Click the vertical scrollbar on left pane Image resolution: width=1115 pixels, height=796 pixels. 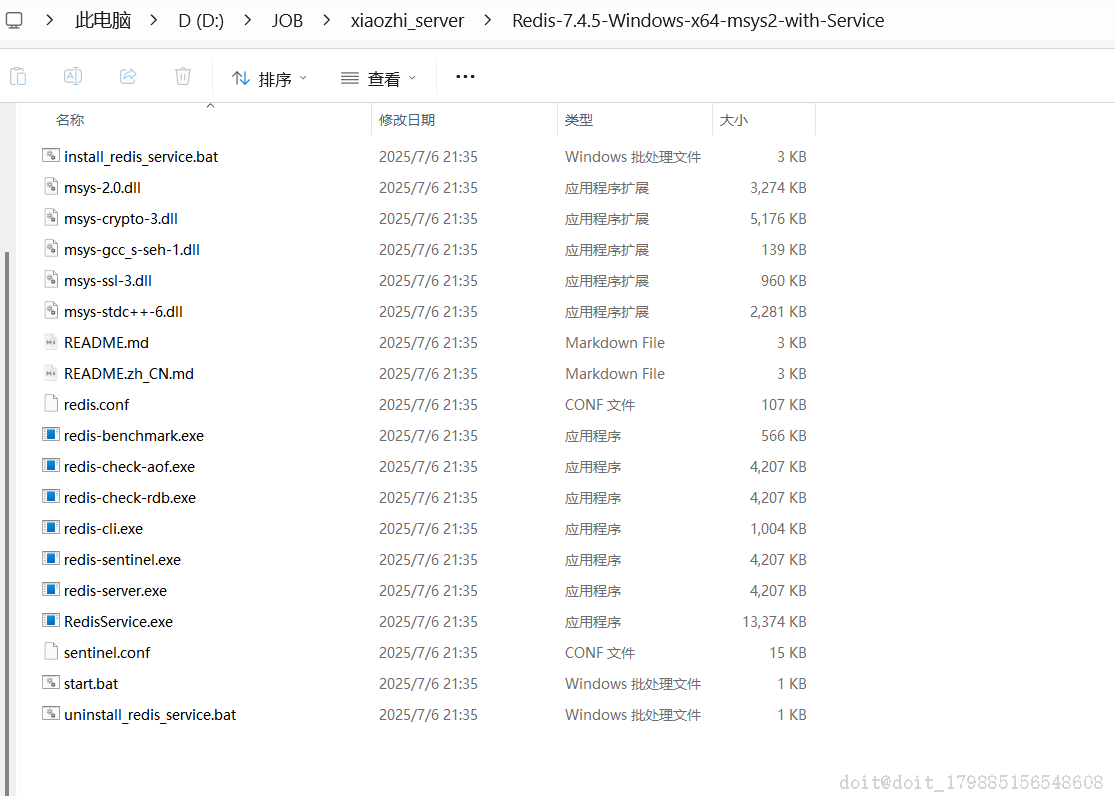point(7,523)
